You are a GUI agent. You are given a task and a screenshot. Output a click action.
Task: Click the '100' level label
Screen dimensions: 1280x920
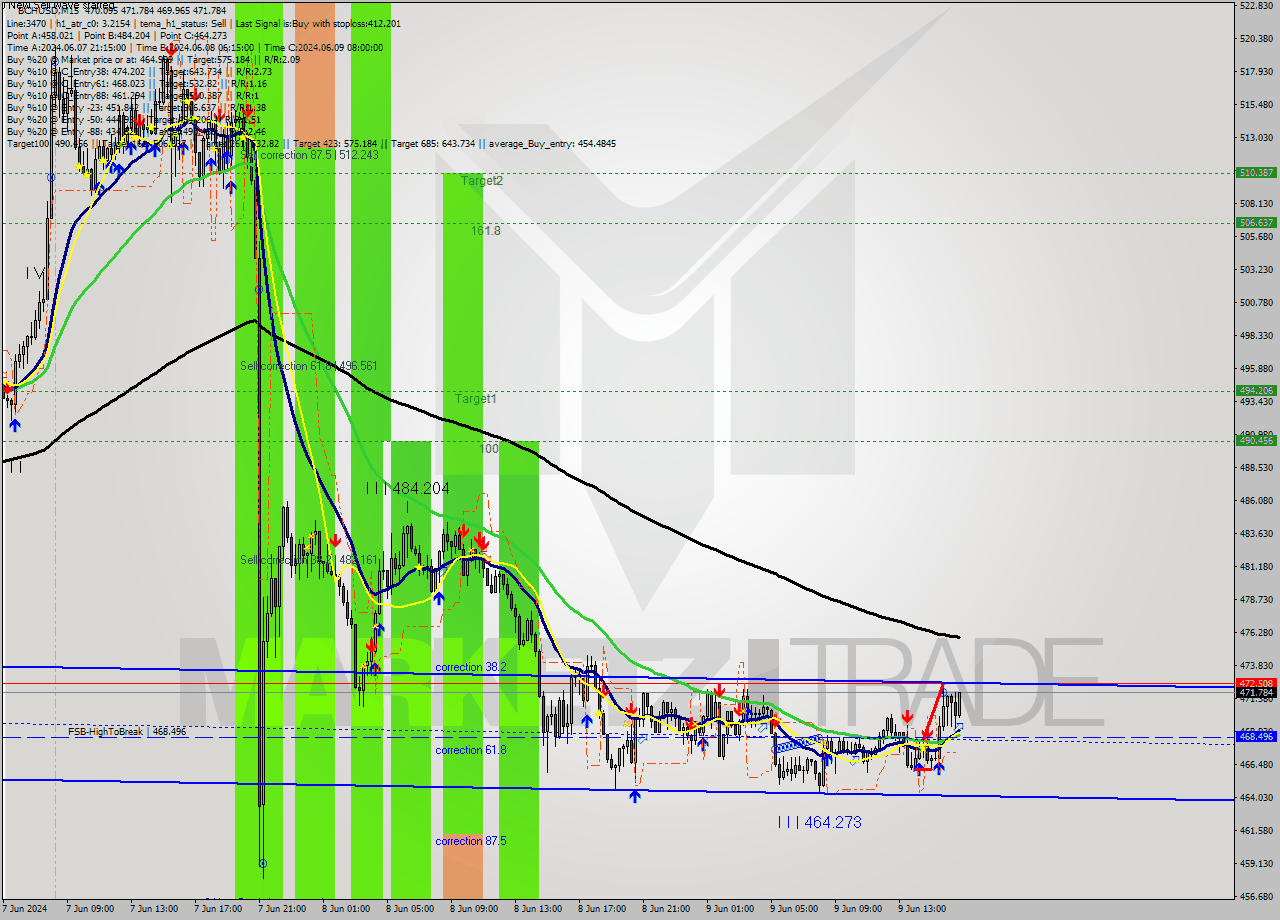489,449
